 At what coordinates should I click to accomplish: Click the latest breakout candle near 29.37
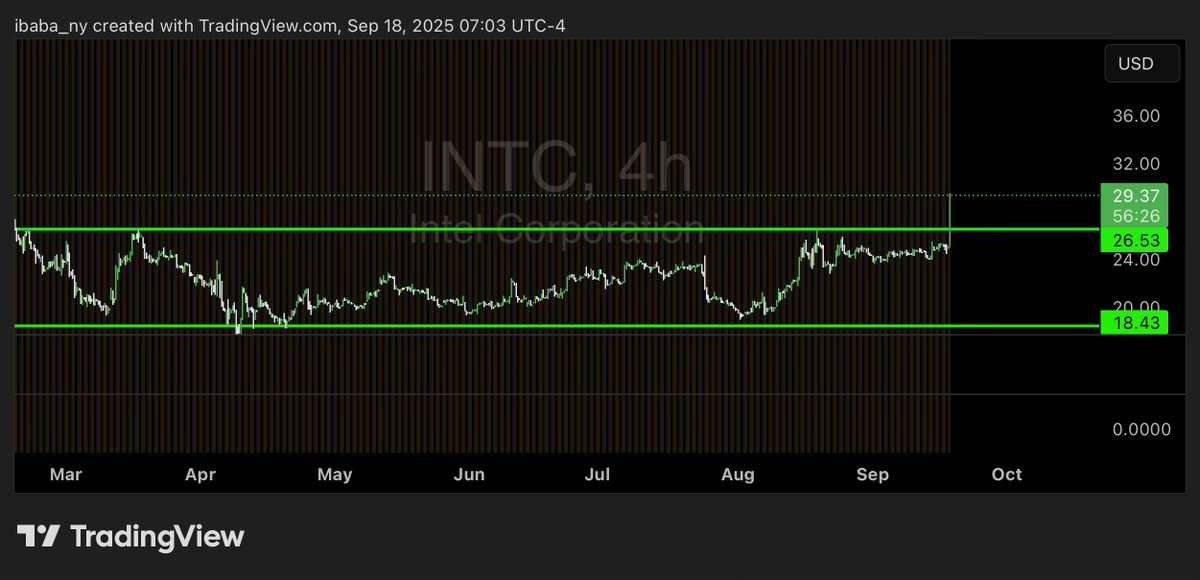[x=948, y=220]
